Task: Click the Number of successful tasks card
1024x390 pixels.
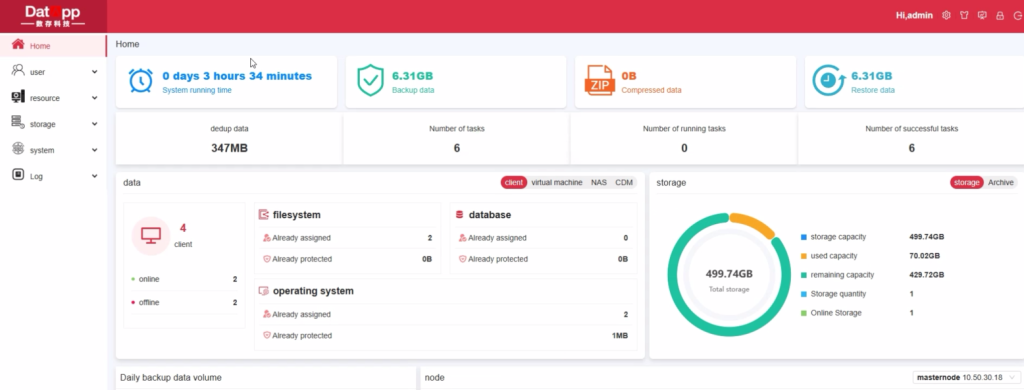Action: pyautogui.click(x=912, y=139)
